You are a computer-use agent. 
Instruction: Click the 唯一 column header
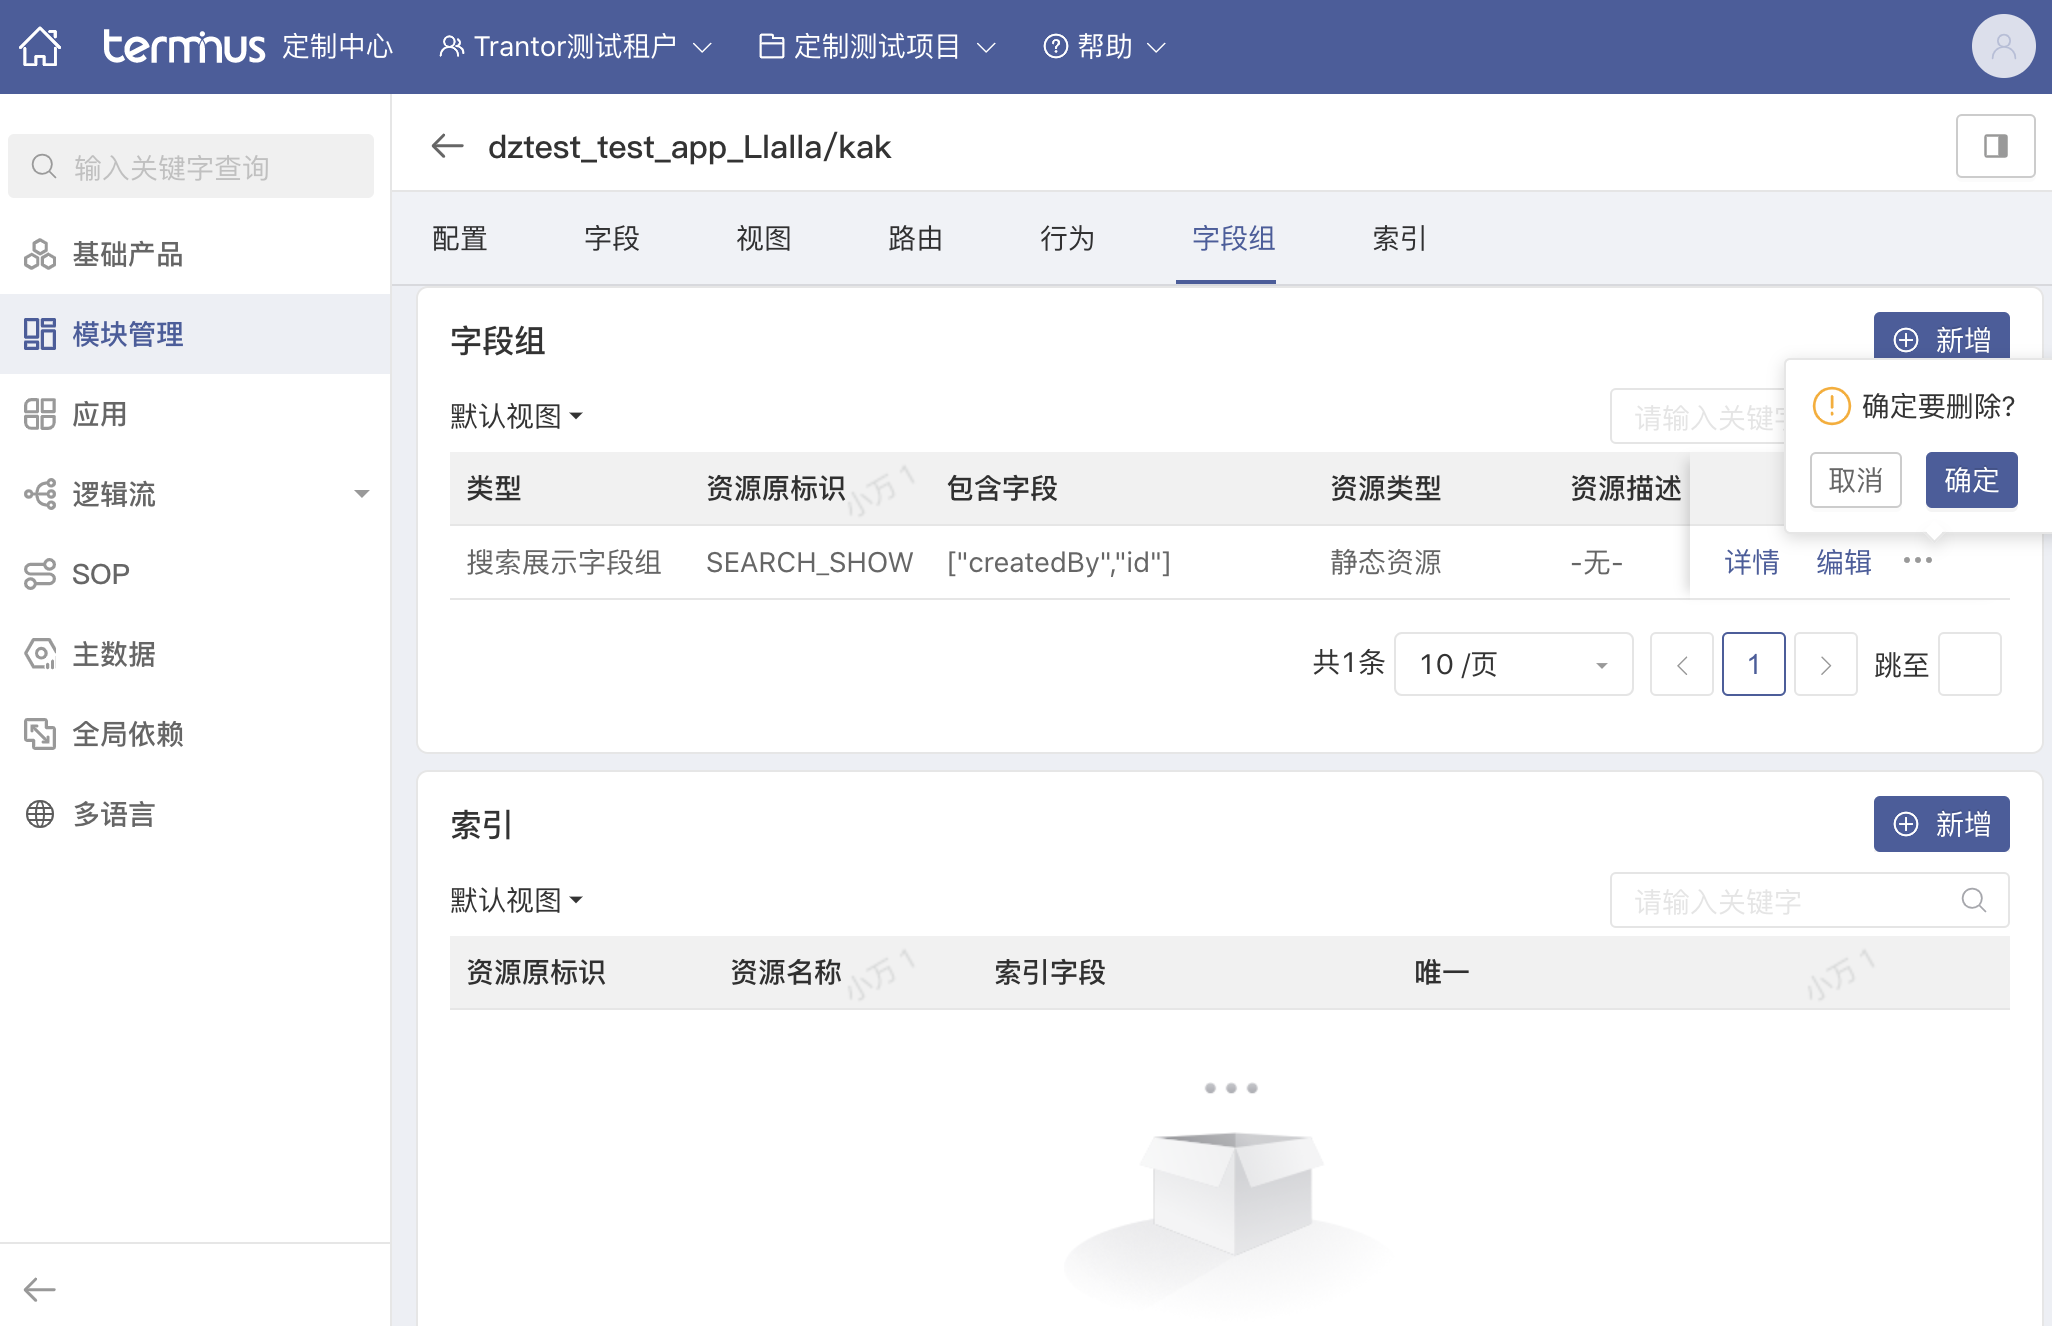(x=1442, y=972)
